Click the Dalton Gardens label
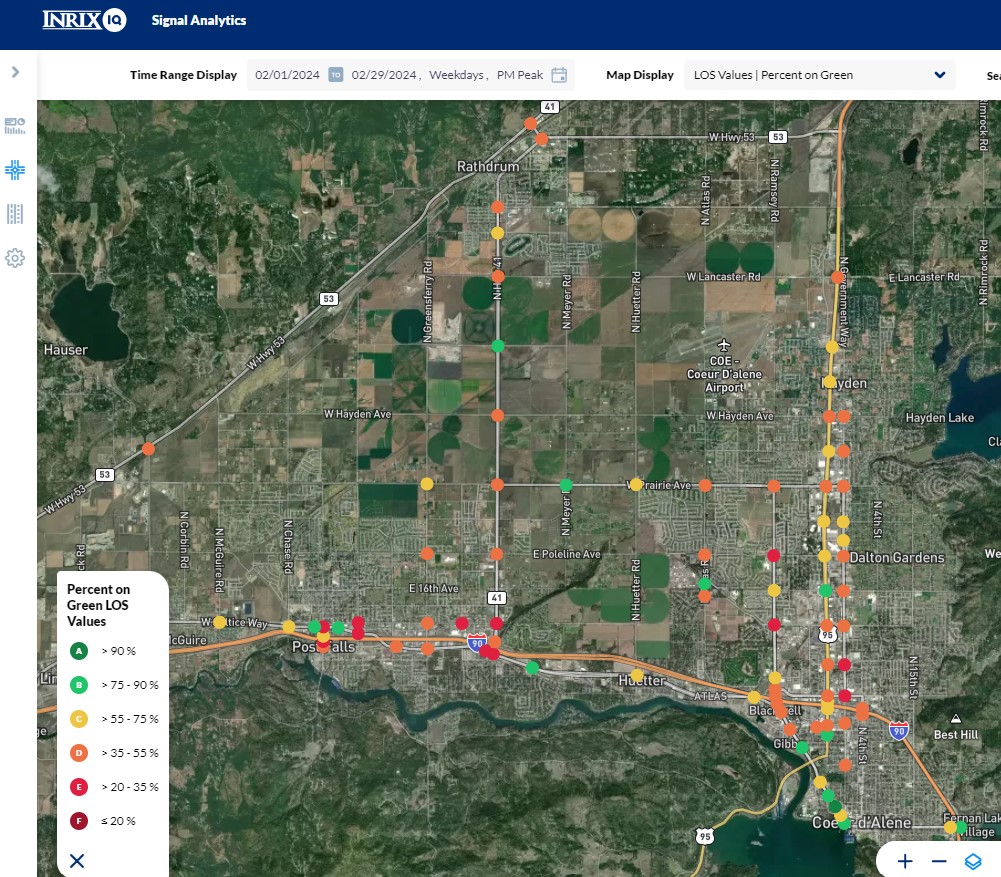 pos(897,557)
